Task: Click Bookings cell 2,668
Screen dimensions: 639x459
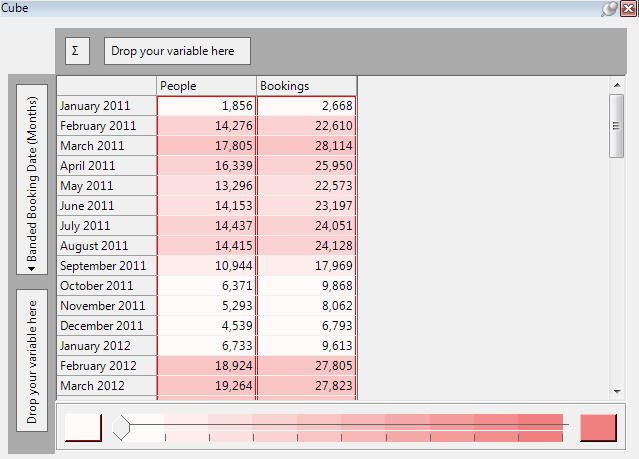Action: click(x=306, y=106)
